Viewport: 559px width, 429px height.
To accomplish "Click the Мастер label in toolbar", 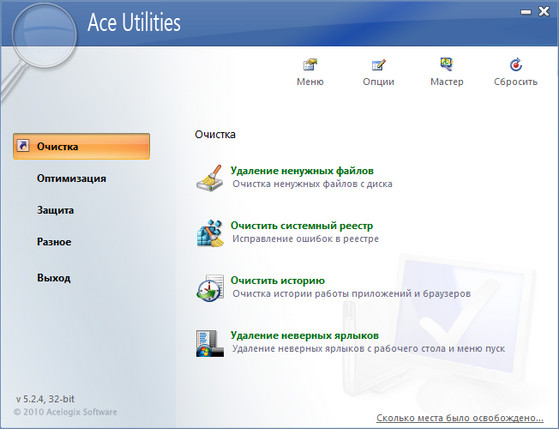I will click(x=447, y=82).
